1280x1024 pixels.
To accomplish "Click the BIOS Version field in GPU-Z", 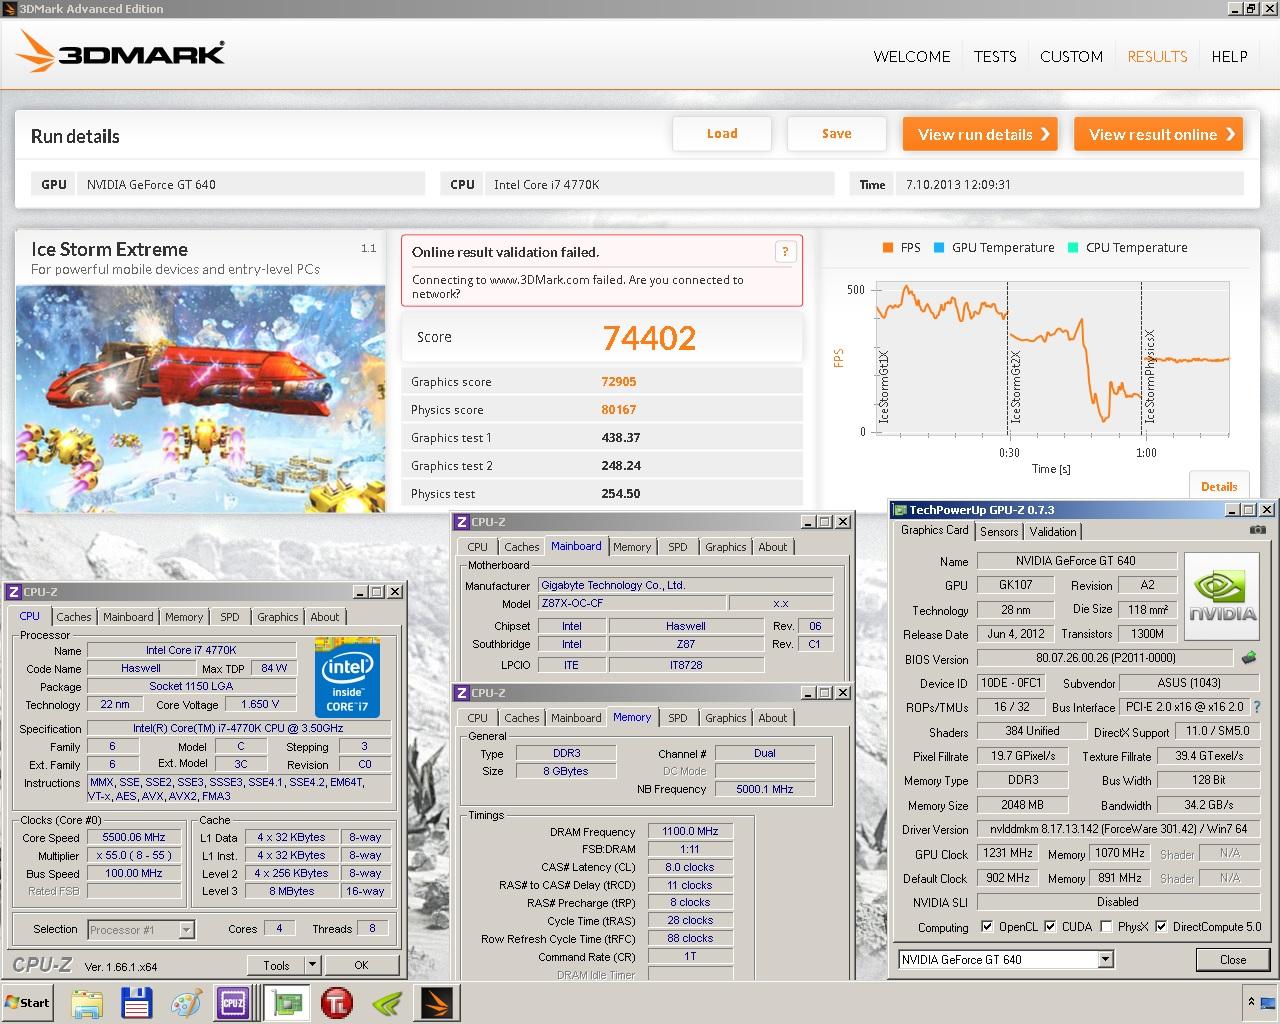I will (1105, 658).
